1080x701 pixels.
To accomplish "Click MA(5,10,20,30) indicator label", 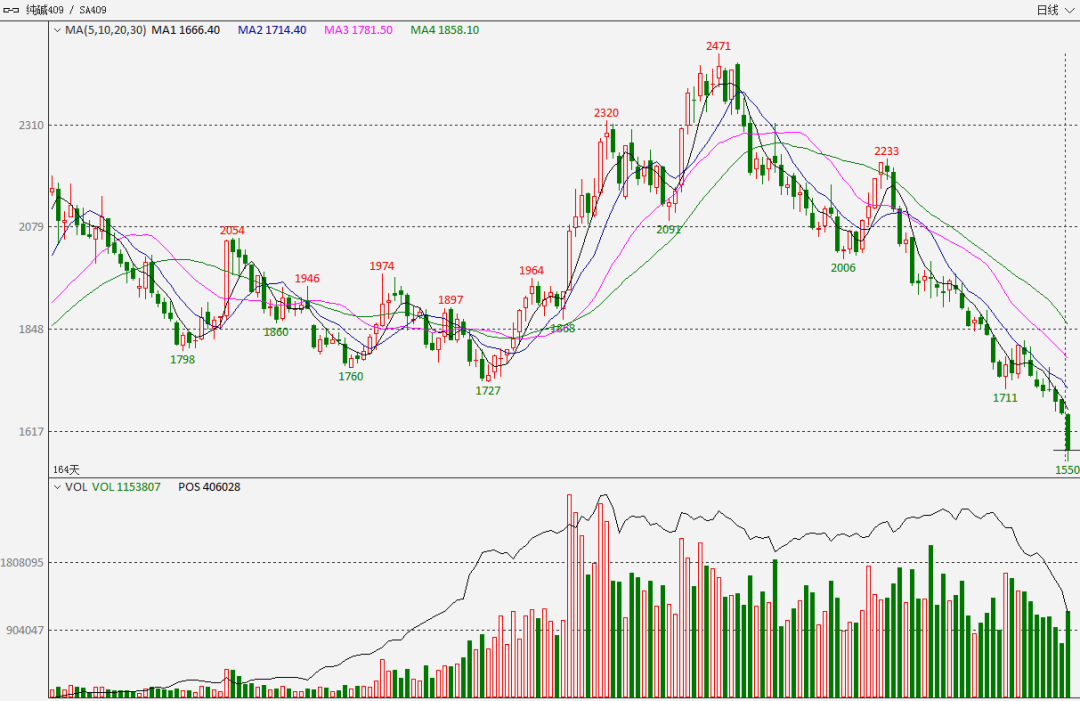I will [105, 30].
